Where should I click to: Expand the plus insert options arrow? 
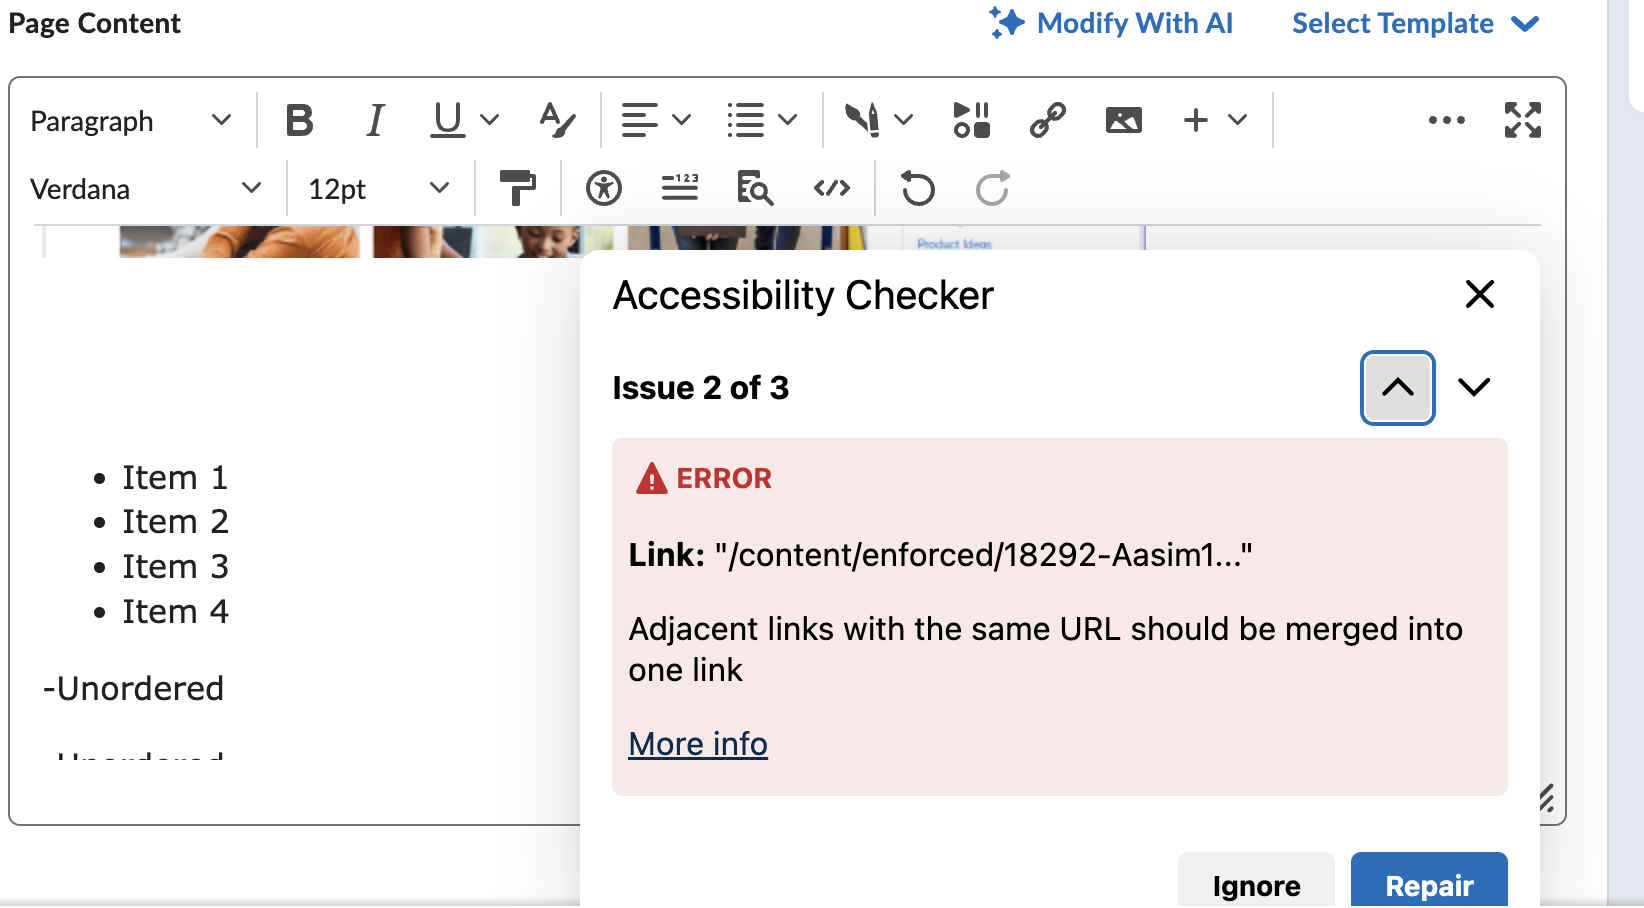click(x=1237, y=120)
